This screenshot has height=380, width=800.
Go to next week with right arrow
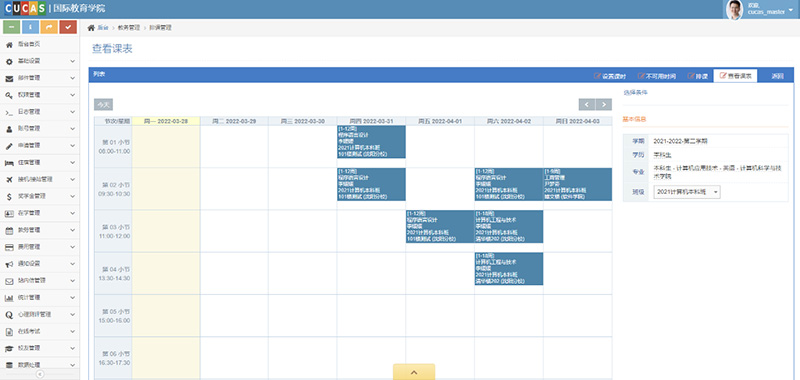[x=604, y=105]
